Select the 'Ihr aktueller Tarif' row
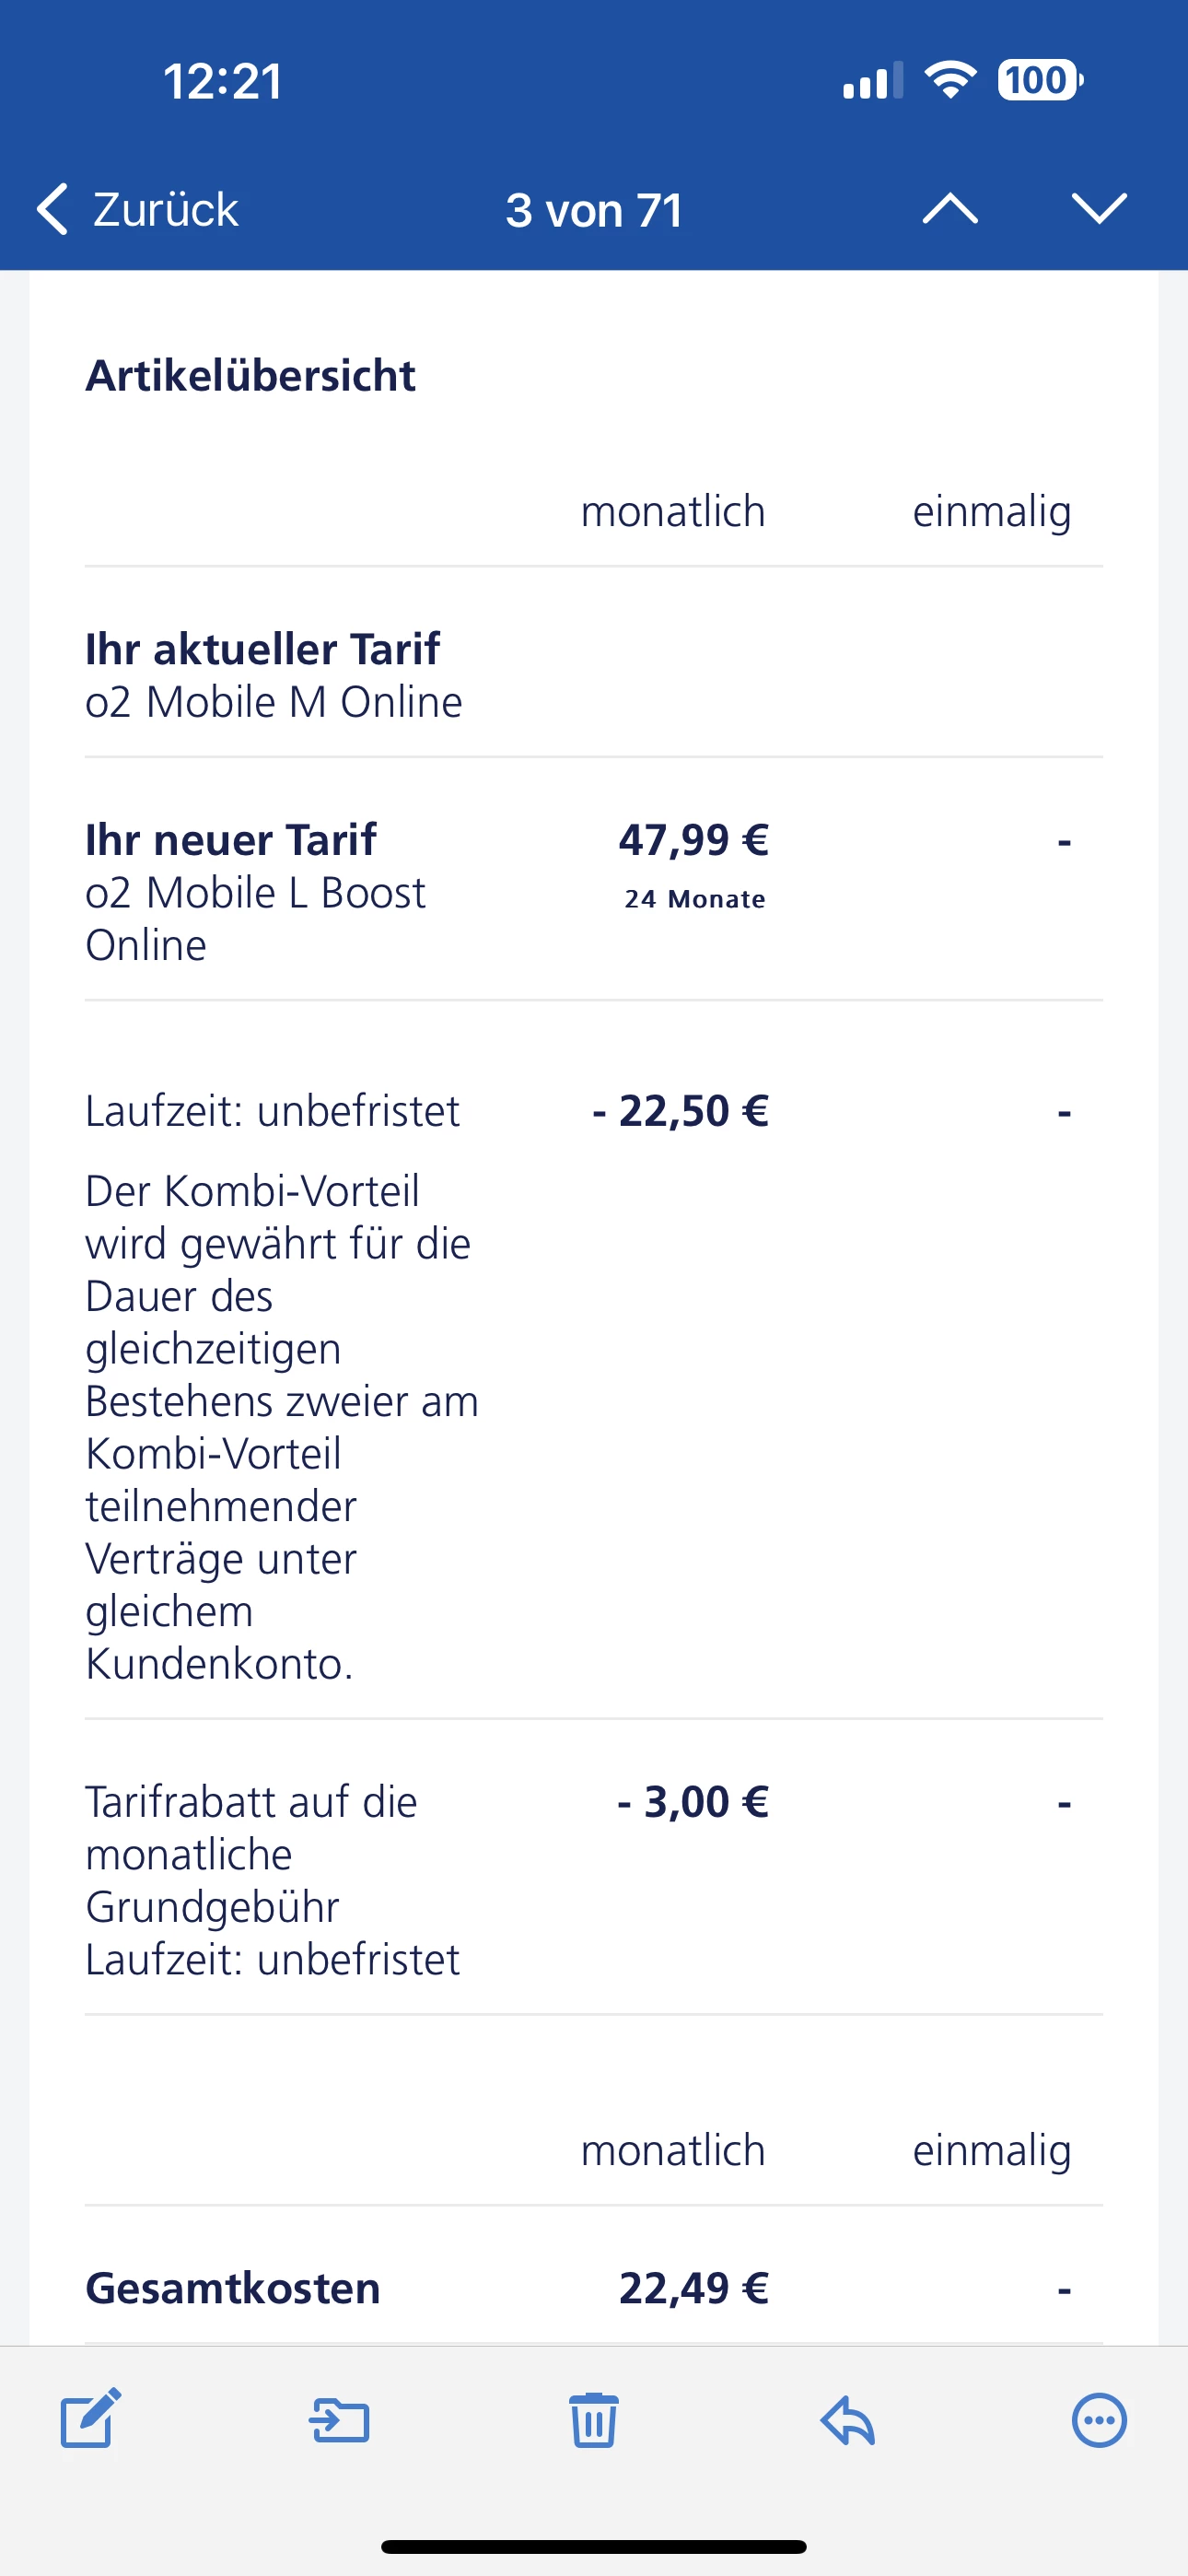This screenshot has width=1188, height=2576. (273, 675)
